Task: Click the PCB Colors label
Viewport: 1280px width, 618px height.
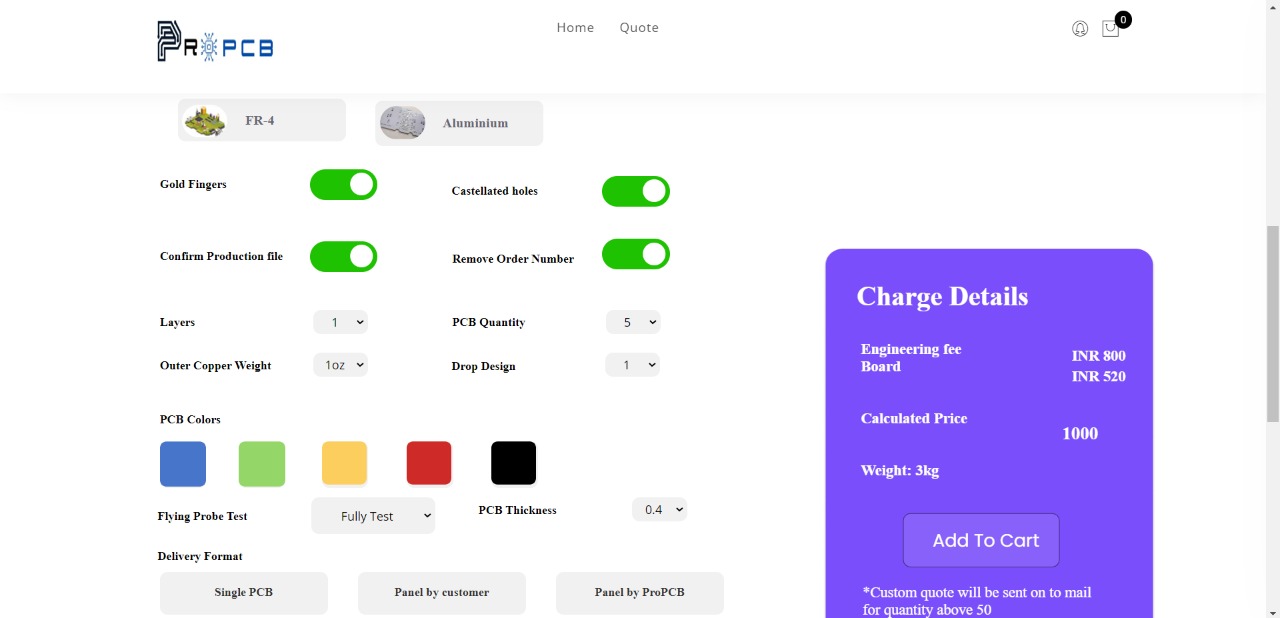Action: coord(190,420)
